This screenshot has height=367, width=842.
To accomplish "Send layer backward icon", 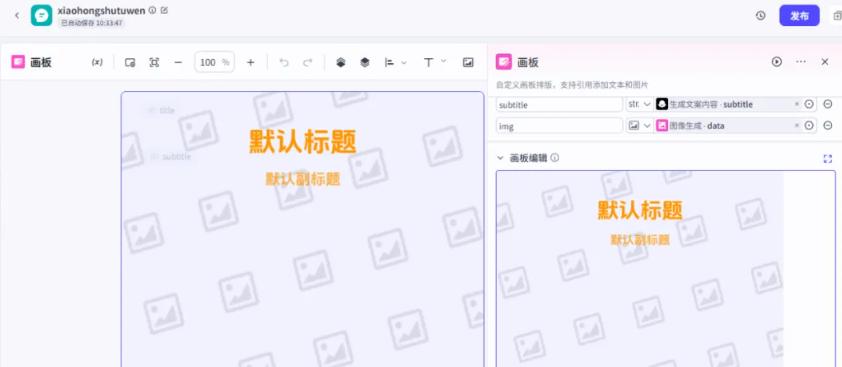I will click(x=365, y=62).
